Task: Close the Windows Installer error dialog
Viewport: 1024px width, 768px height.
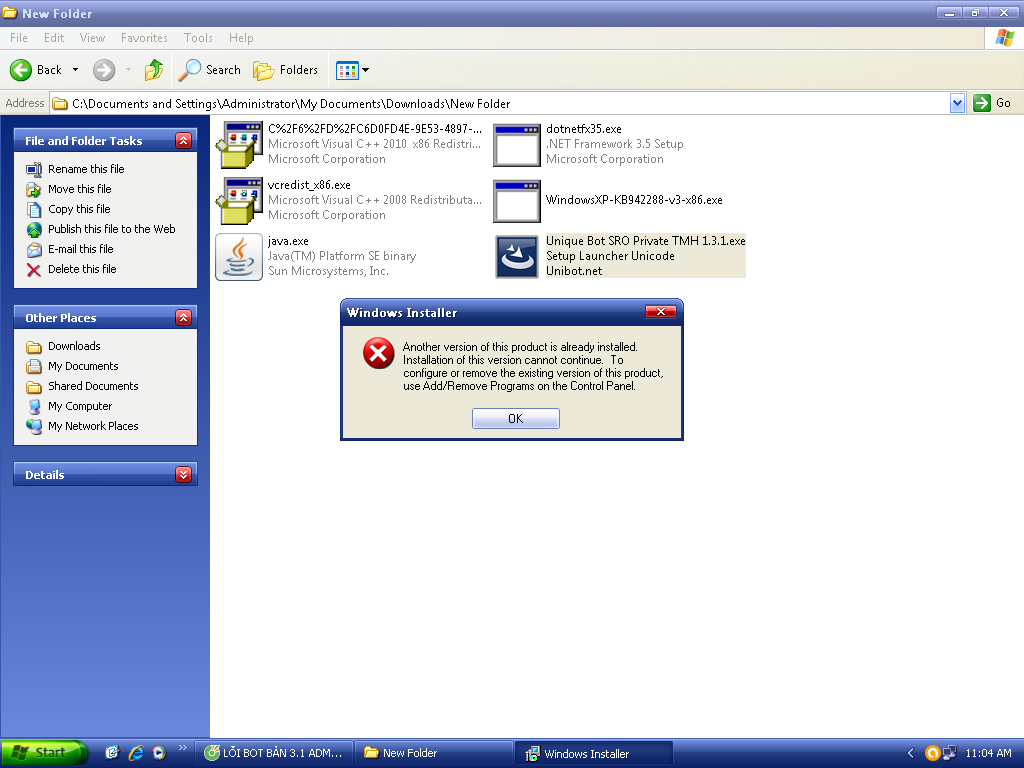Action: (x=661, y=312)
